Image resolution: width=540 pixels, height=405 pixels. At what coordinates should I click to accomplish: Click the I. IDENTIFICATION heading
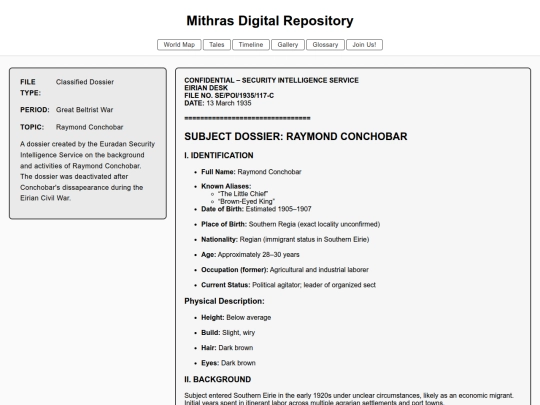tap(219, 155)
